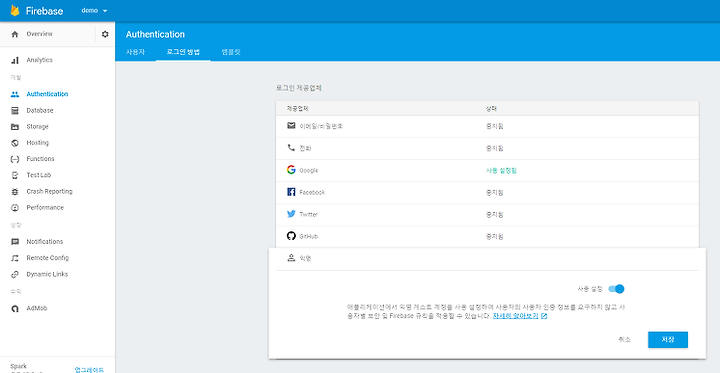The height and width of the screenshot is (373, 720).
Task: Click the Dynamic Links chain icon
Action: tap(15, 274)
